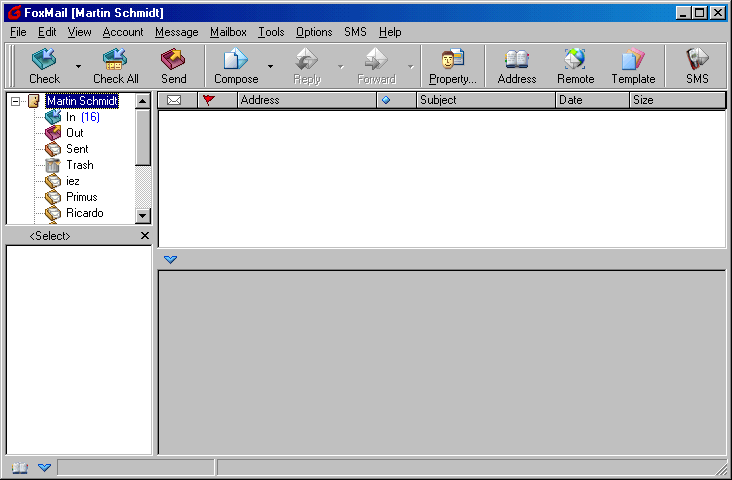Open the Message menu
This screenshot has height=480, width=732.
tap(176, 32)
